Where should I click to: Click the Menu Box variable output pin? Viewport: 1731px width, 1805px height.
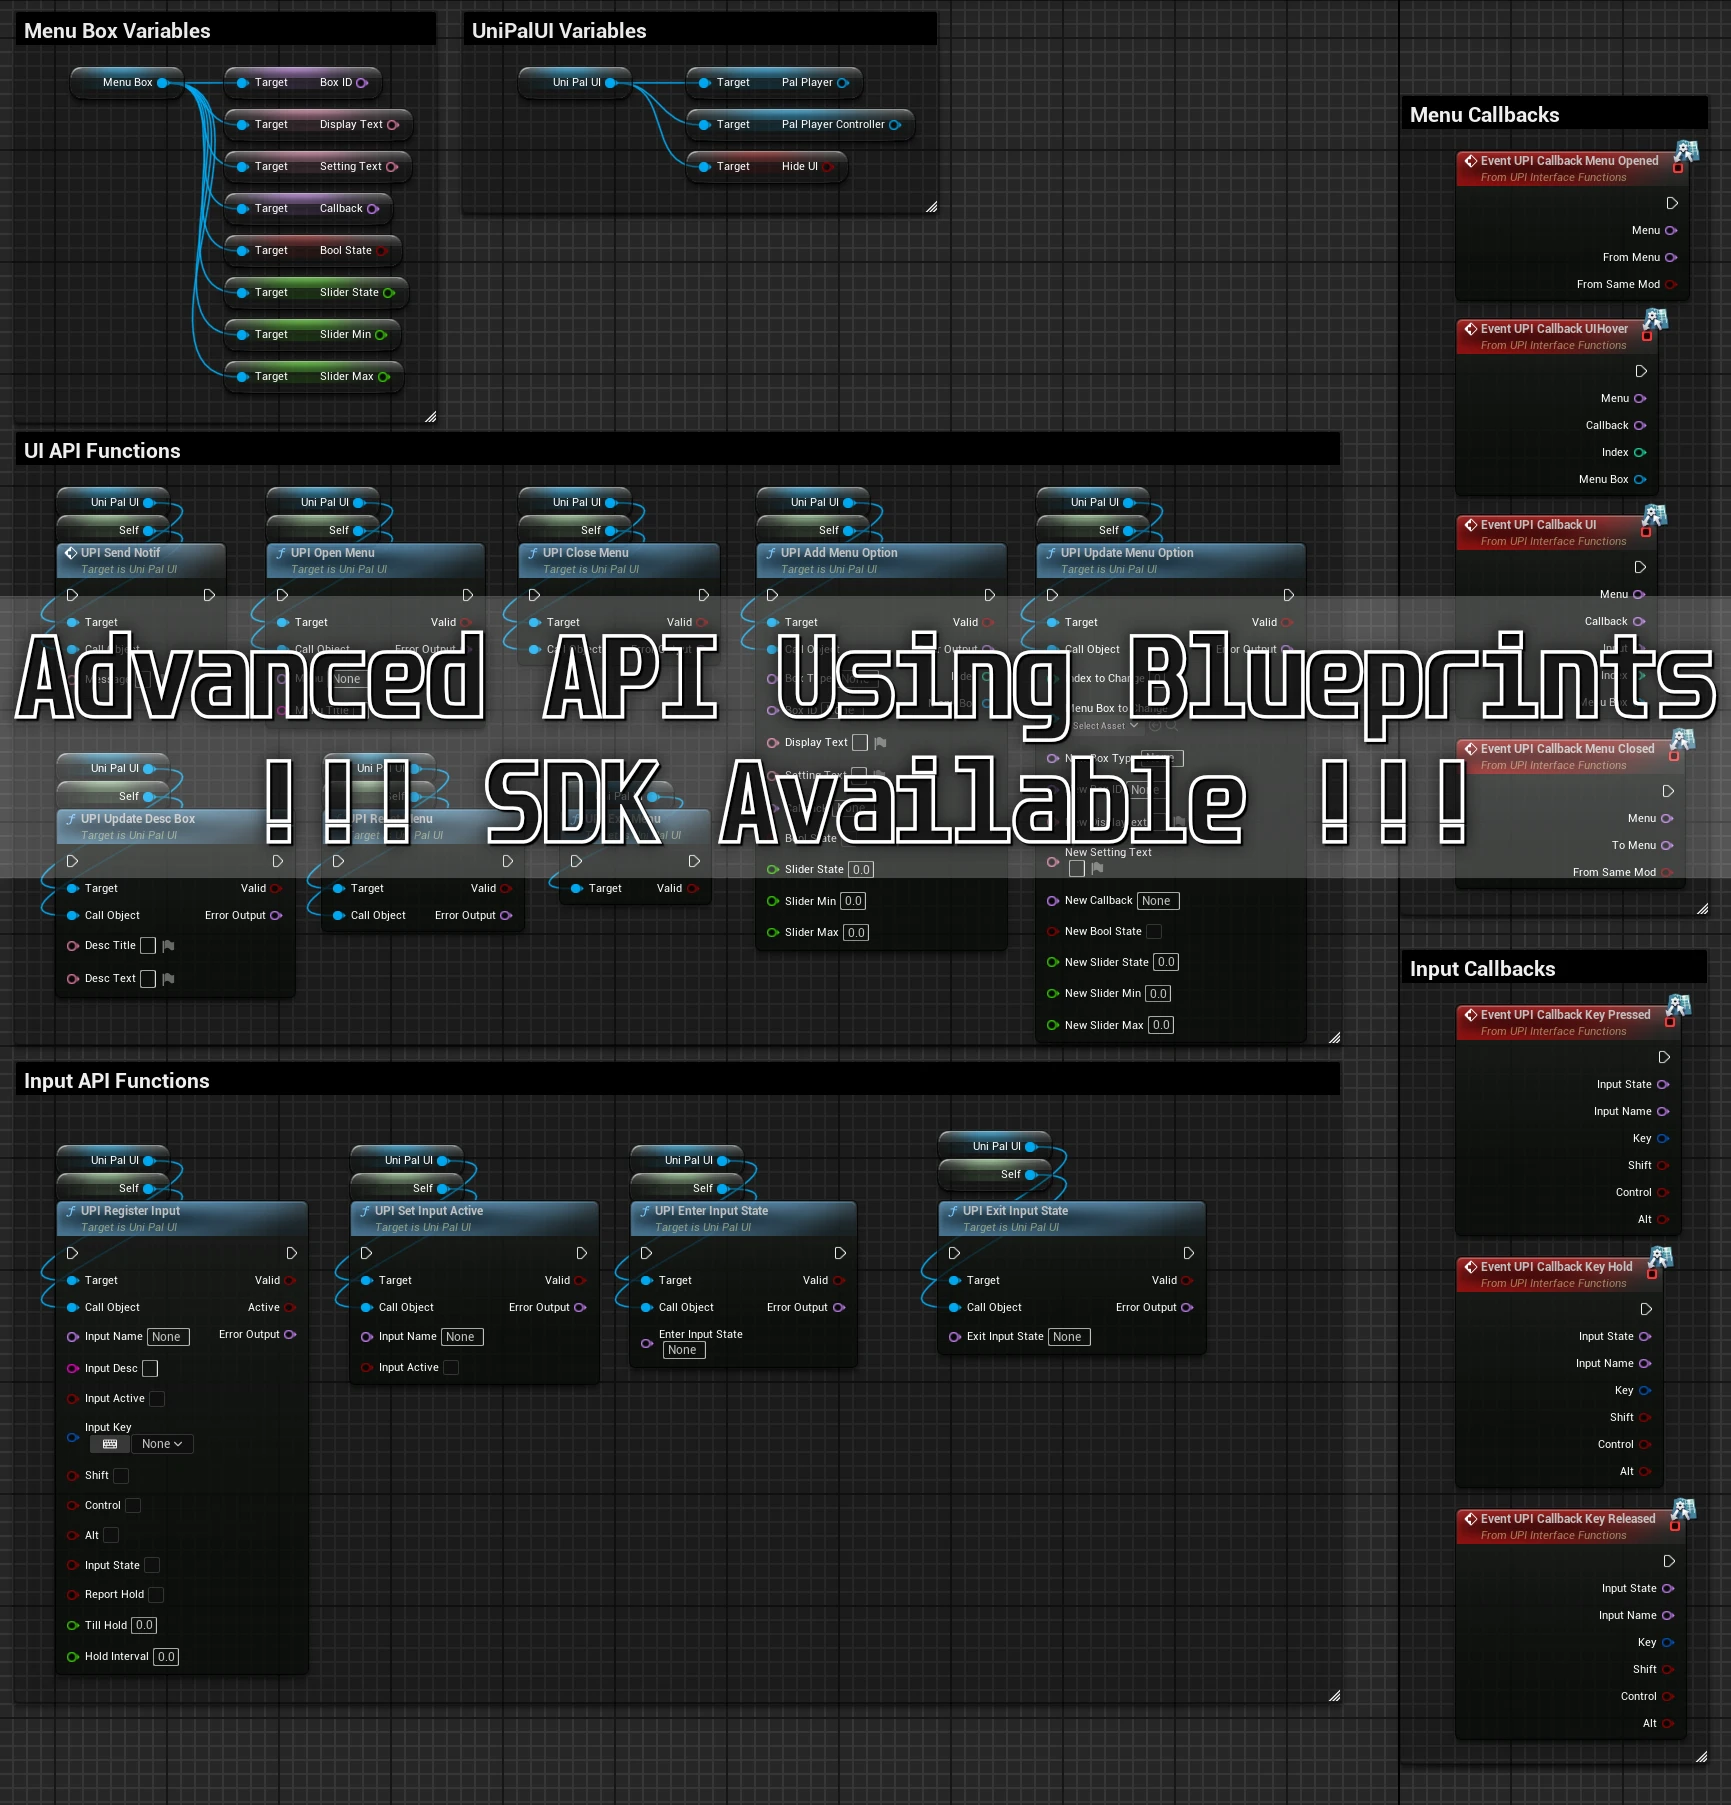click(163, 83)
